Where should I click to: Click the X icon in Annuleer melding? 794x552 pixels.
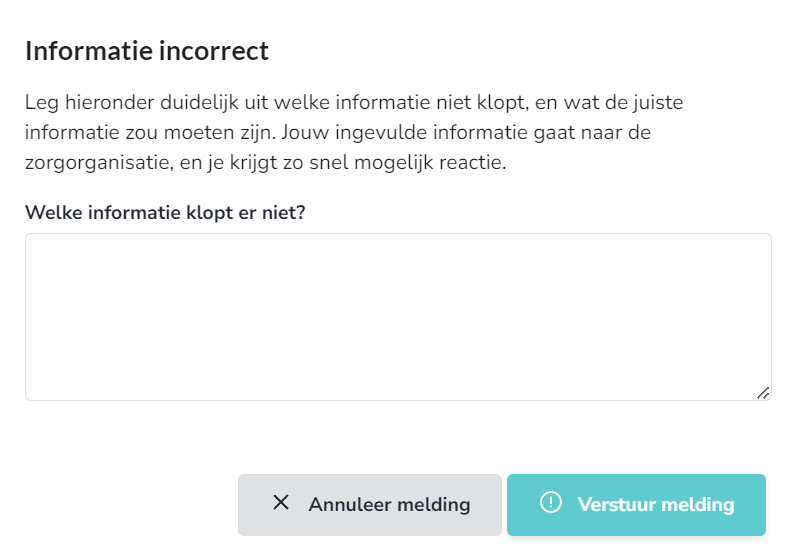pyautogui.click(x=281, y=503)
